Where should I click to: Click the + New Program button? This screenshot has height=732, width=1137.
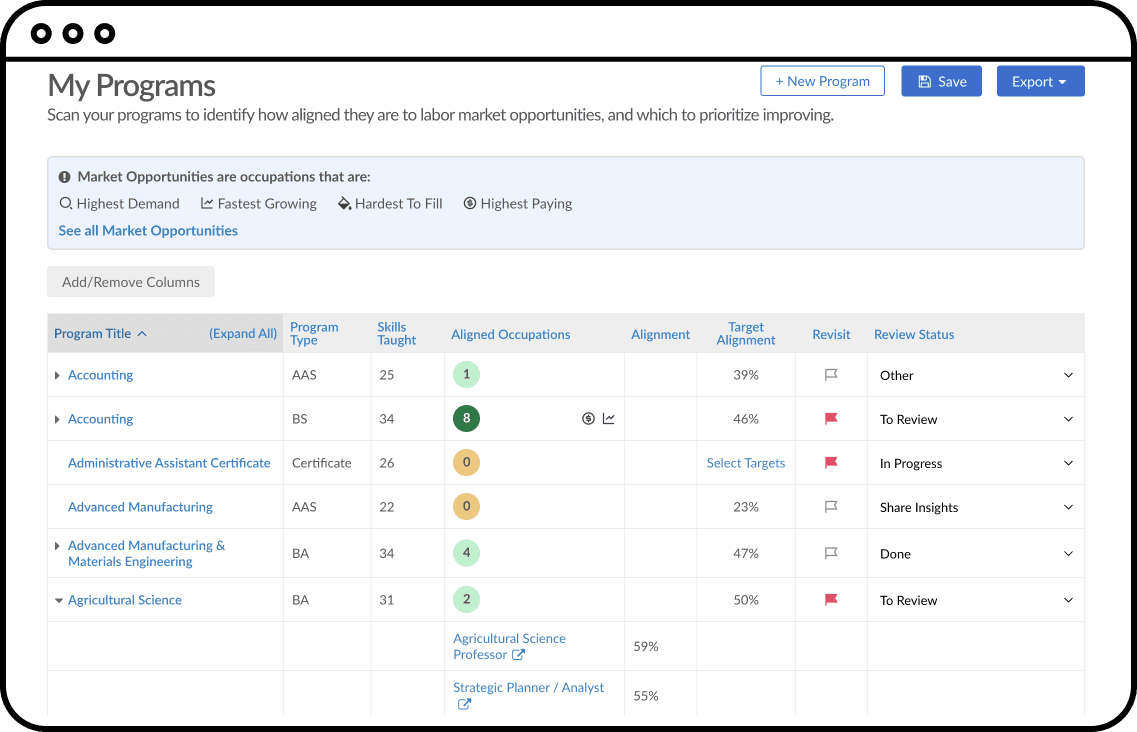pyautogui.click(x=822, y=82)
